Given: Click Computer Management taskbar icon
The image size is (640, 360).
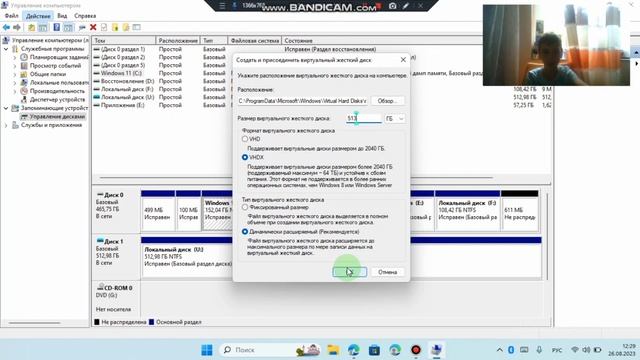Looking at the screenshot, I should coord(436,350).
